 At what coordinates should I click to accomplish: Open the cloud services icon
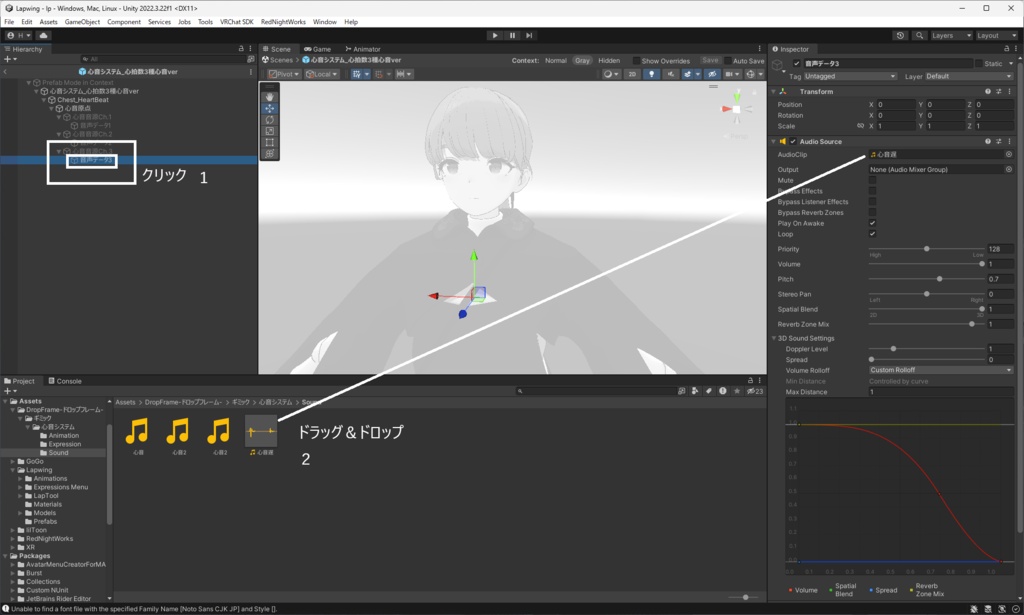[44, 35]
